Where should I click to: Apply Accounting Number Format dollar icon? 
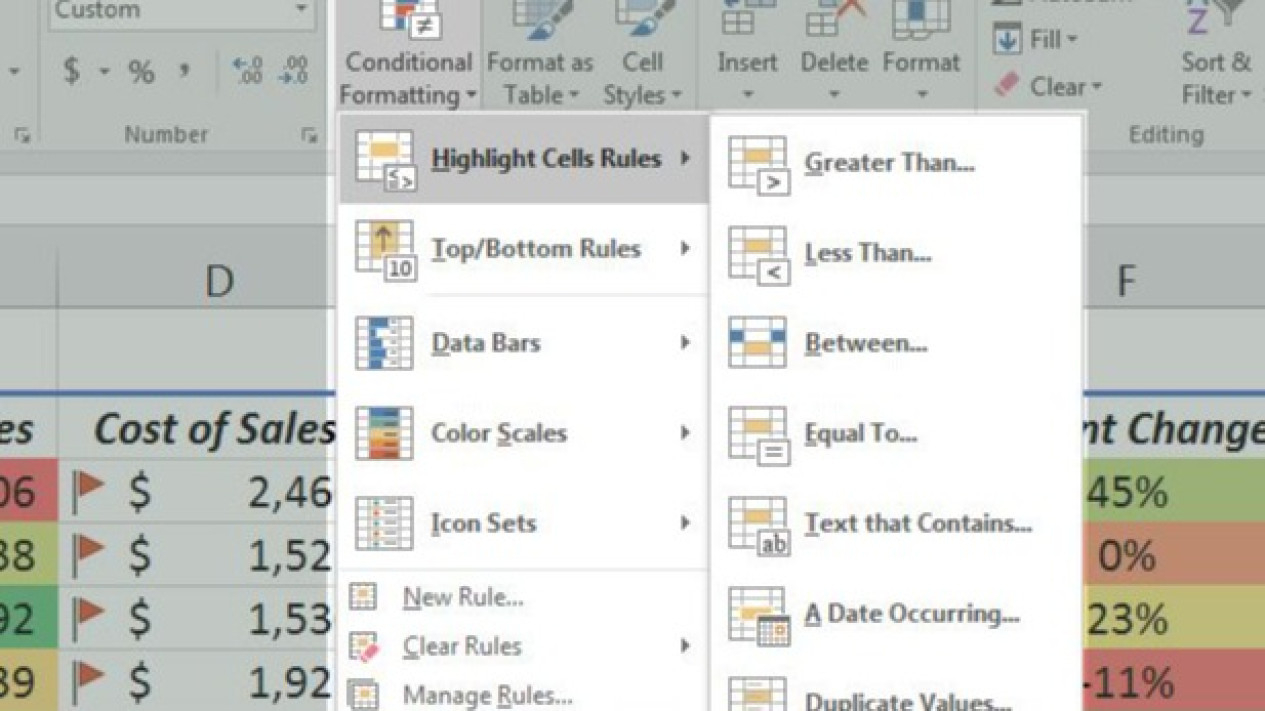coord(71,71)
